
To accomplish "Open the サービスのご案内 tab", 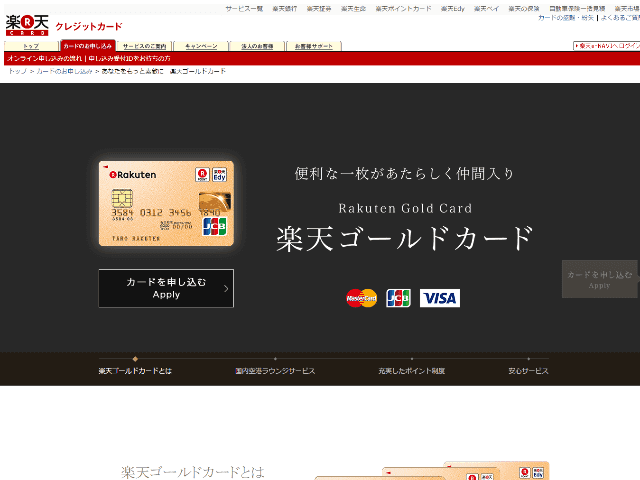I will (144, 46).
